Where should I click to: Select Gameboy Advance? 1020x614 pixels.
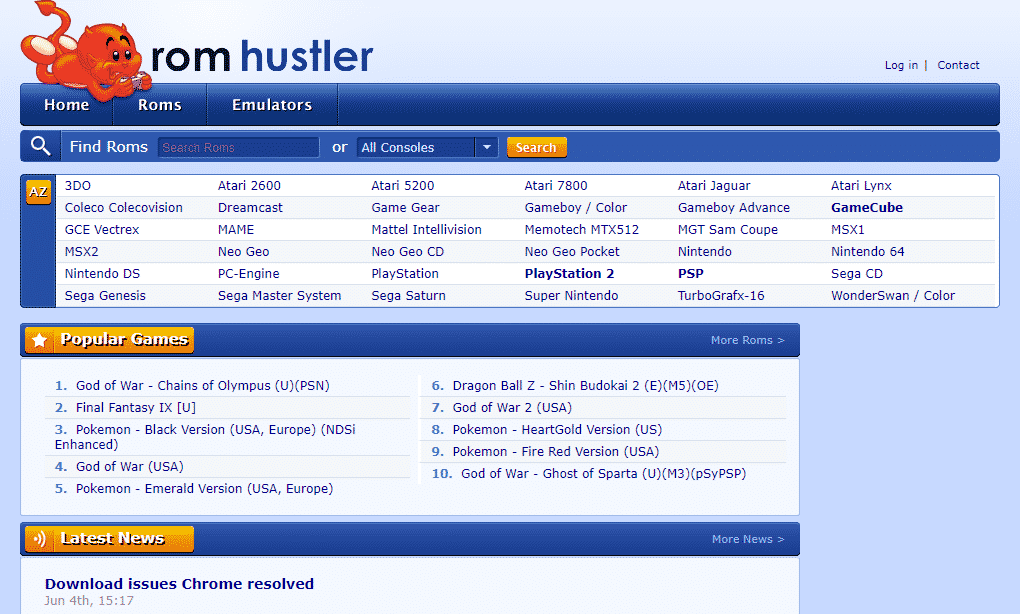[x=734, y=208]
